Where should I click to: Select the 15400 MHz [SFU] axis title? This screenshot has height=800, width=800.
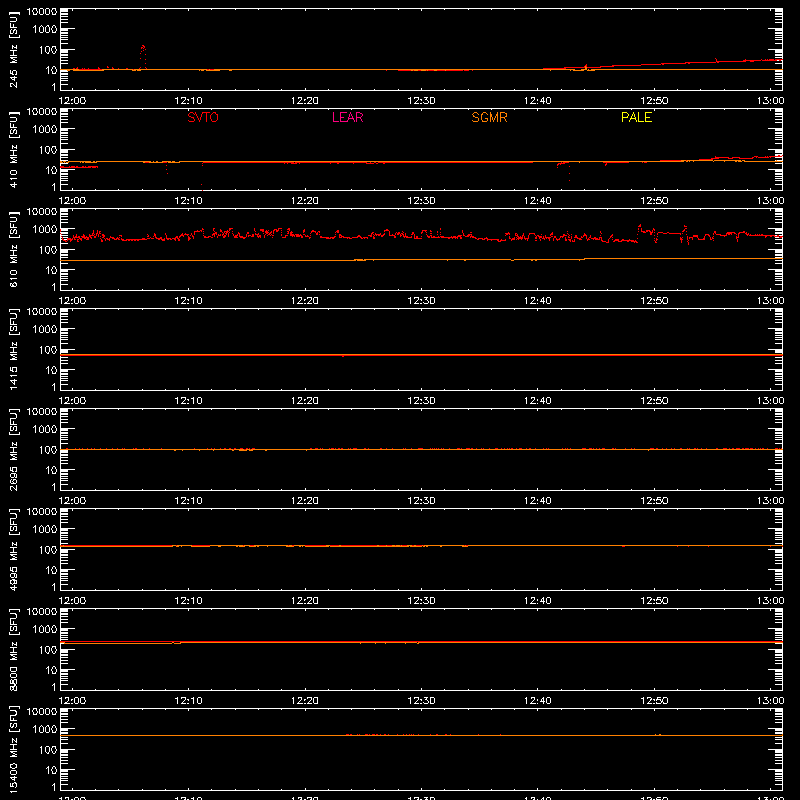[13, 749]
